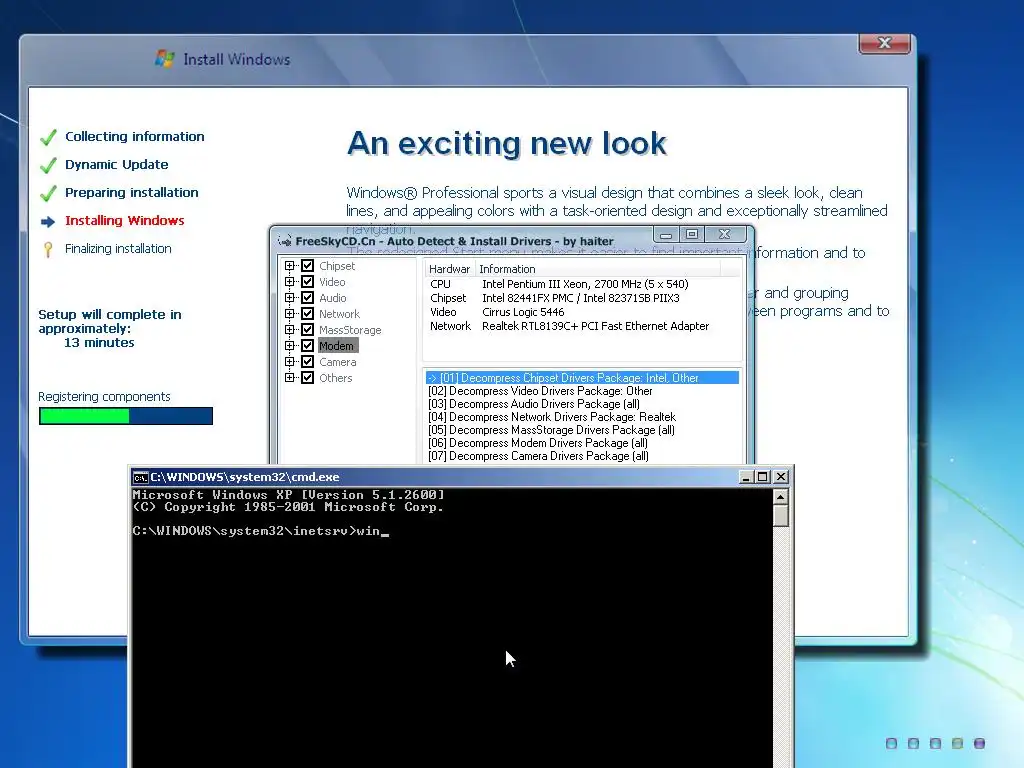The image size is (1024, 768).
Task: Minimize the FreeSkyCD driver window
Action: (x=666, y=234)
